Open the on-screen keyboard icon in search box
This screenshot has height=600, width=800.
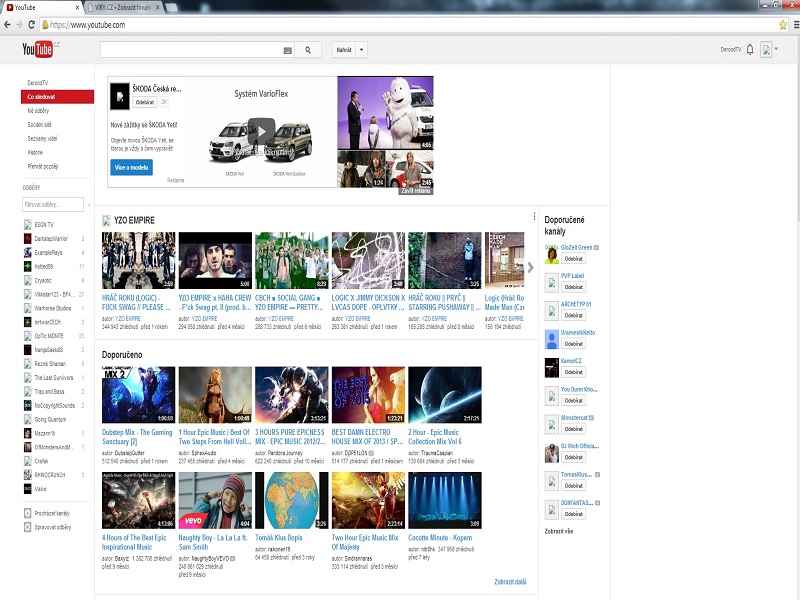(x=287, y=49)
